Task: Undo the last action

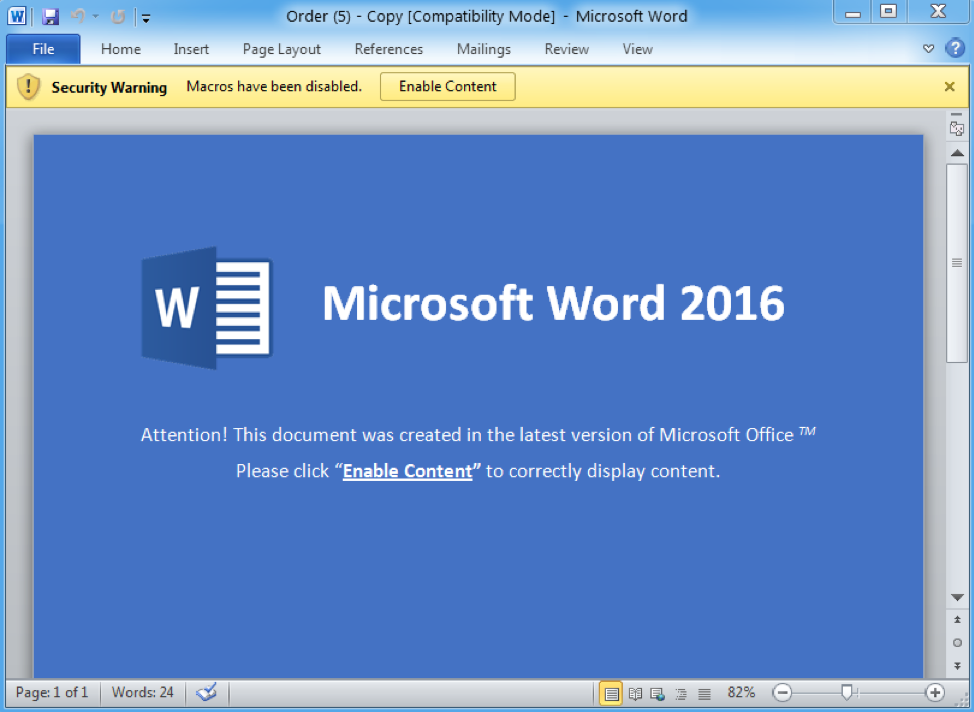Action: click(x=78, y=16)
